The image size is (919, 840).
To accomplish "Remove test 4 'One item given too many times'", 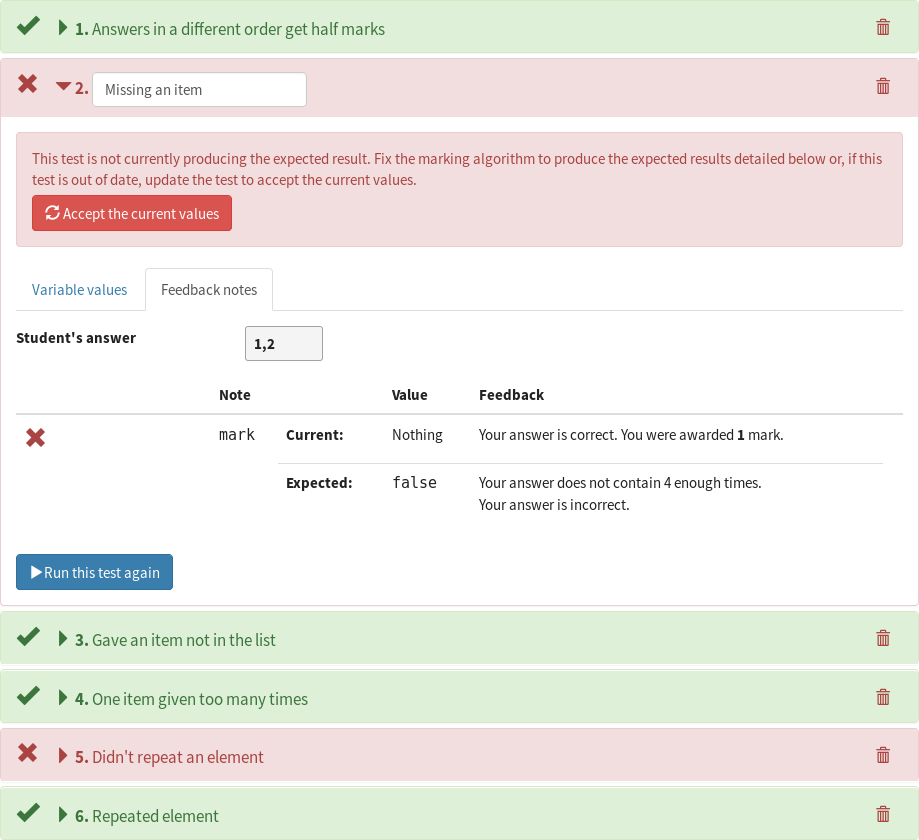I will (x=883, y=698).
